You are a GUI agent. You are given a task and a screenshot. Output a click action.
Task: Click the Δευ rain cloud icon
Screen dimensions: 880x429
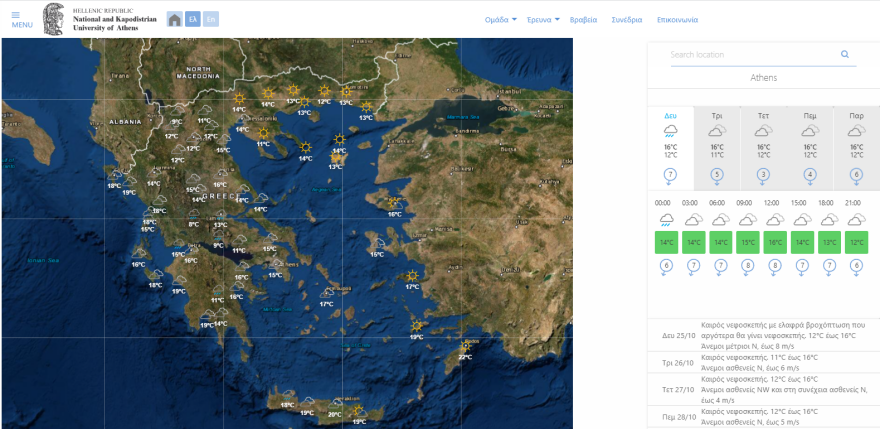(x=670, y=131)
